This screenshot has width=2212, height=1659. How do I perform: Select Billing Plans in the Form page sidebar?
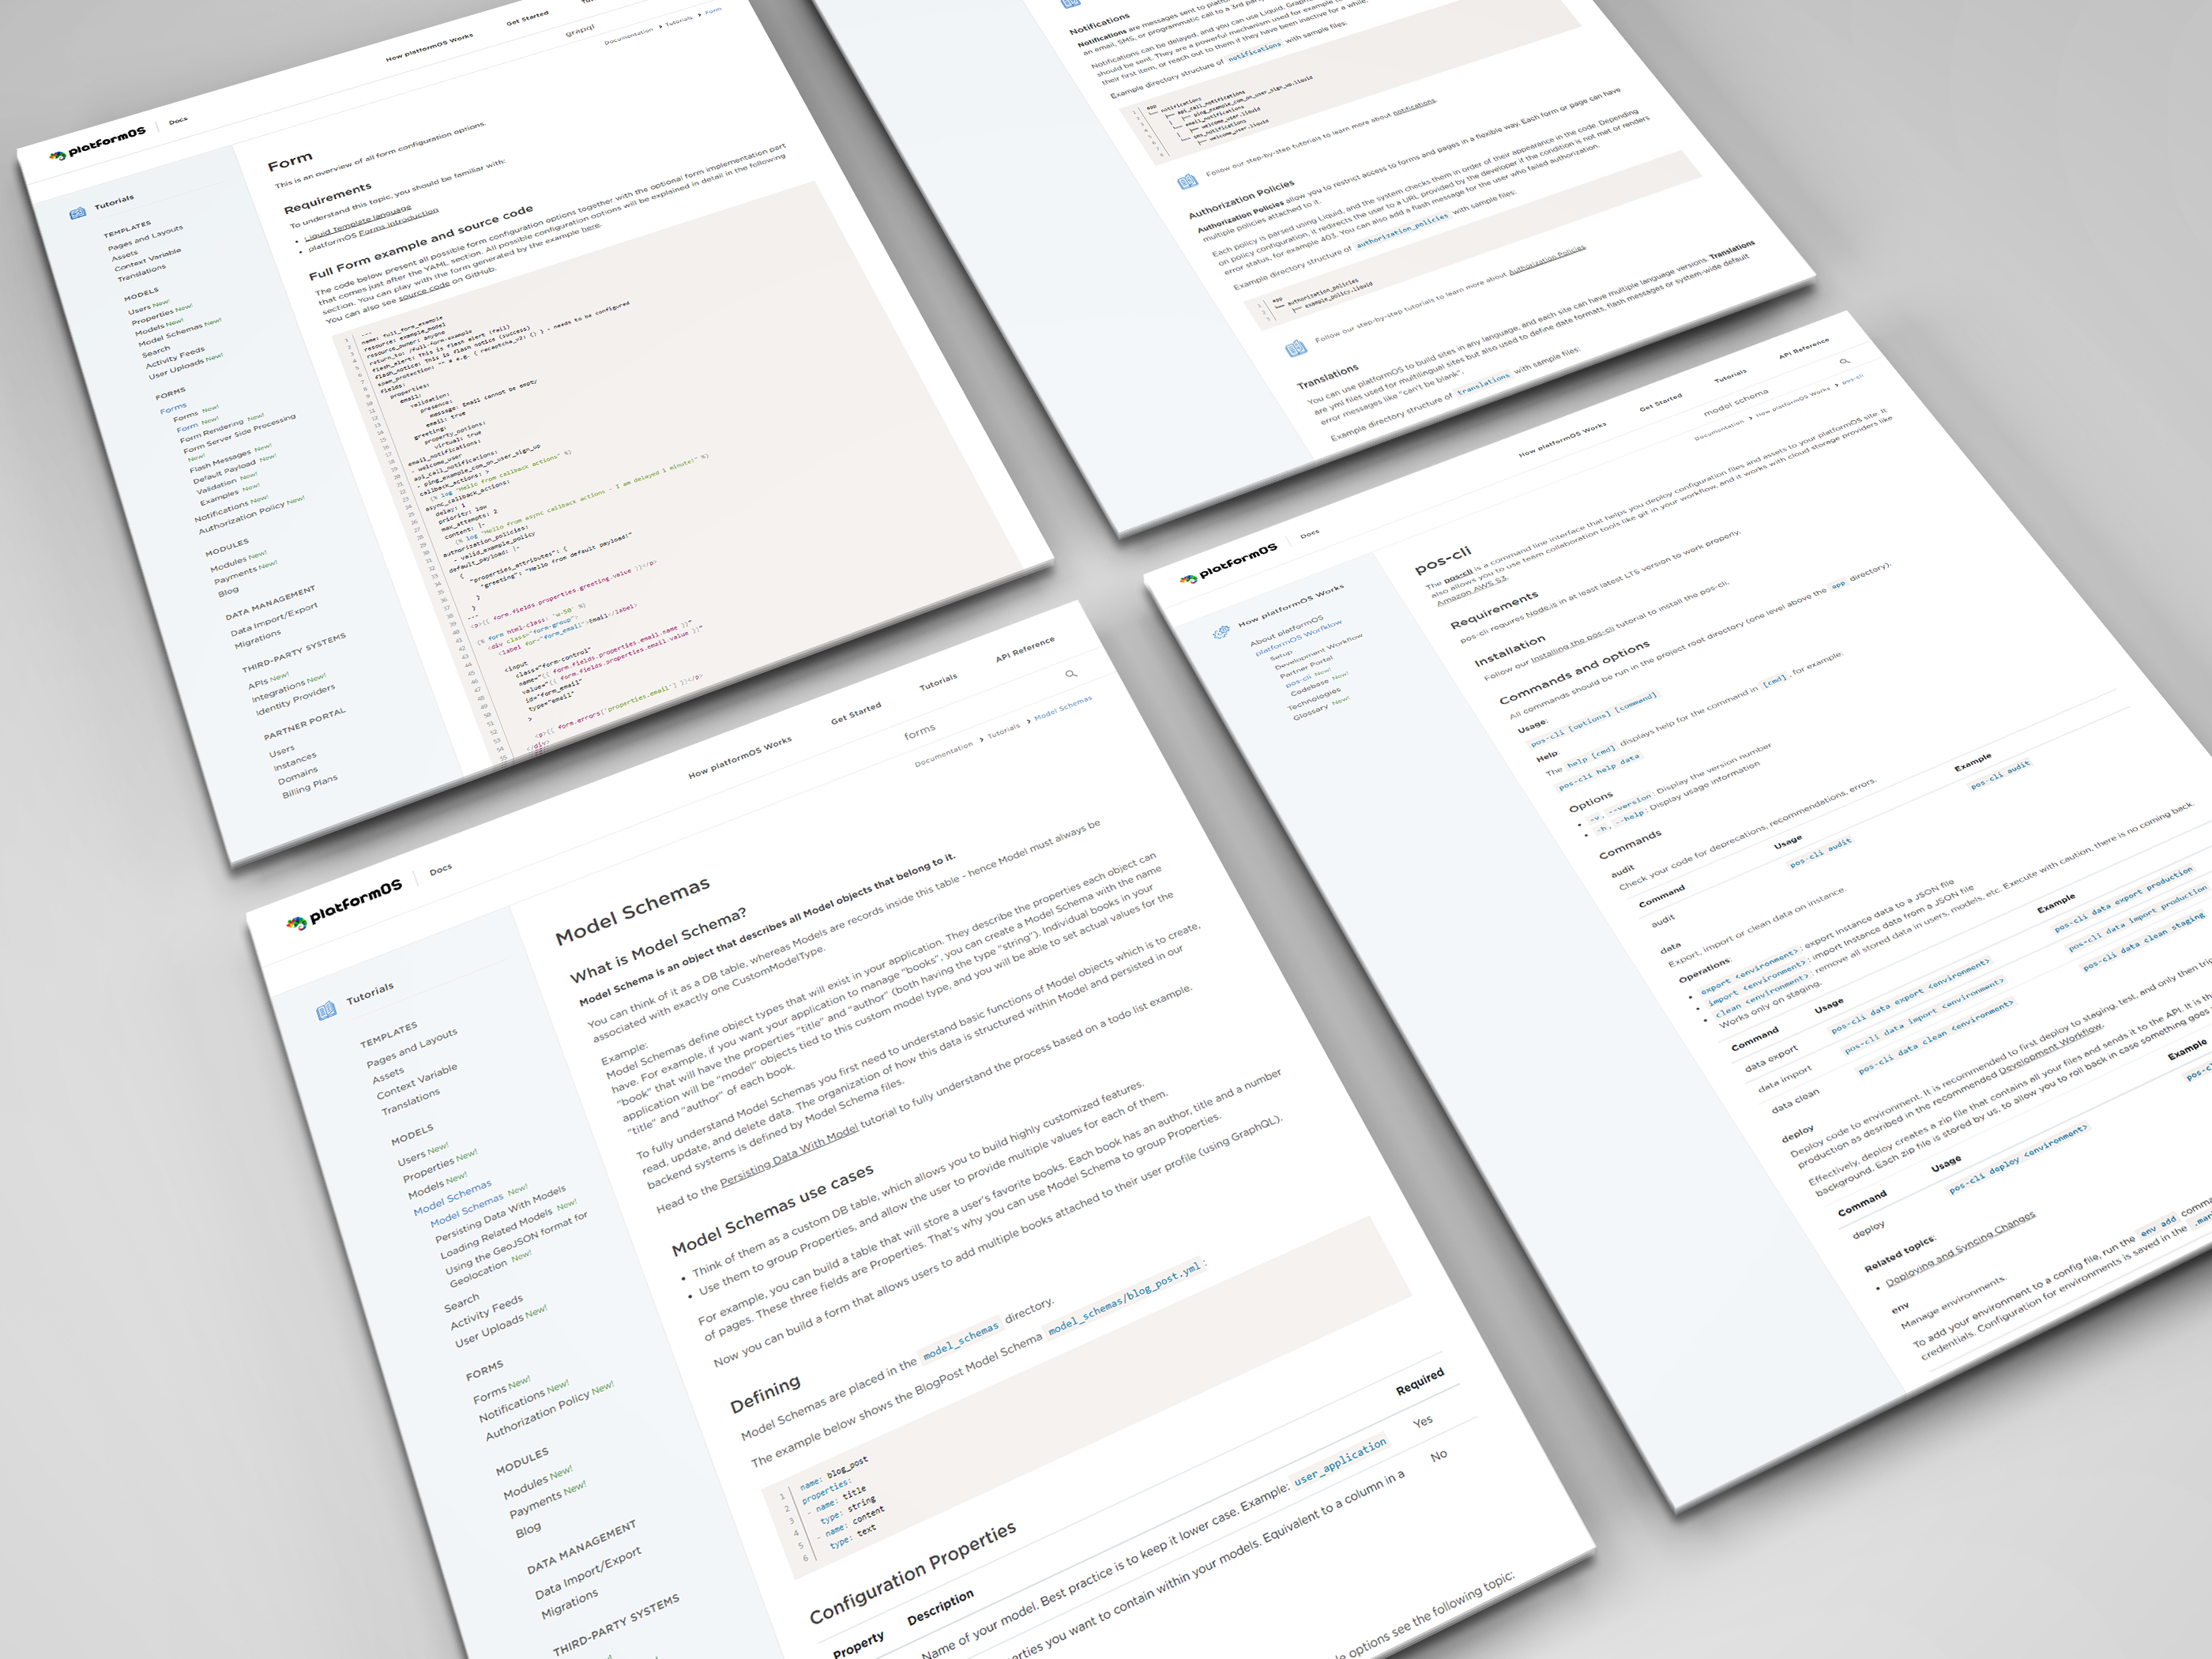(x=309, y=786)
